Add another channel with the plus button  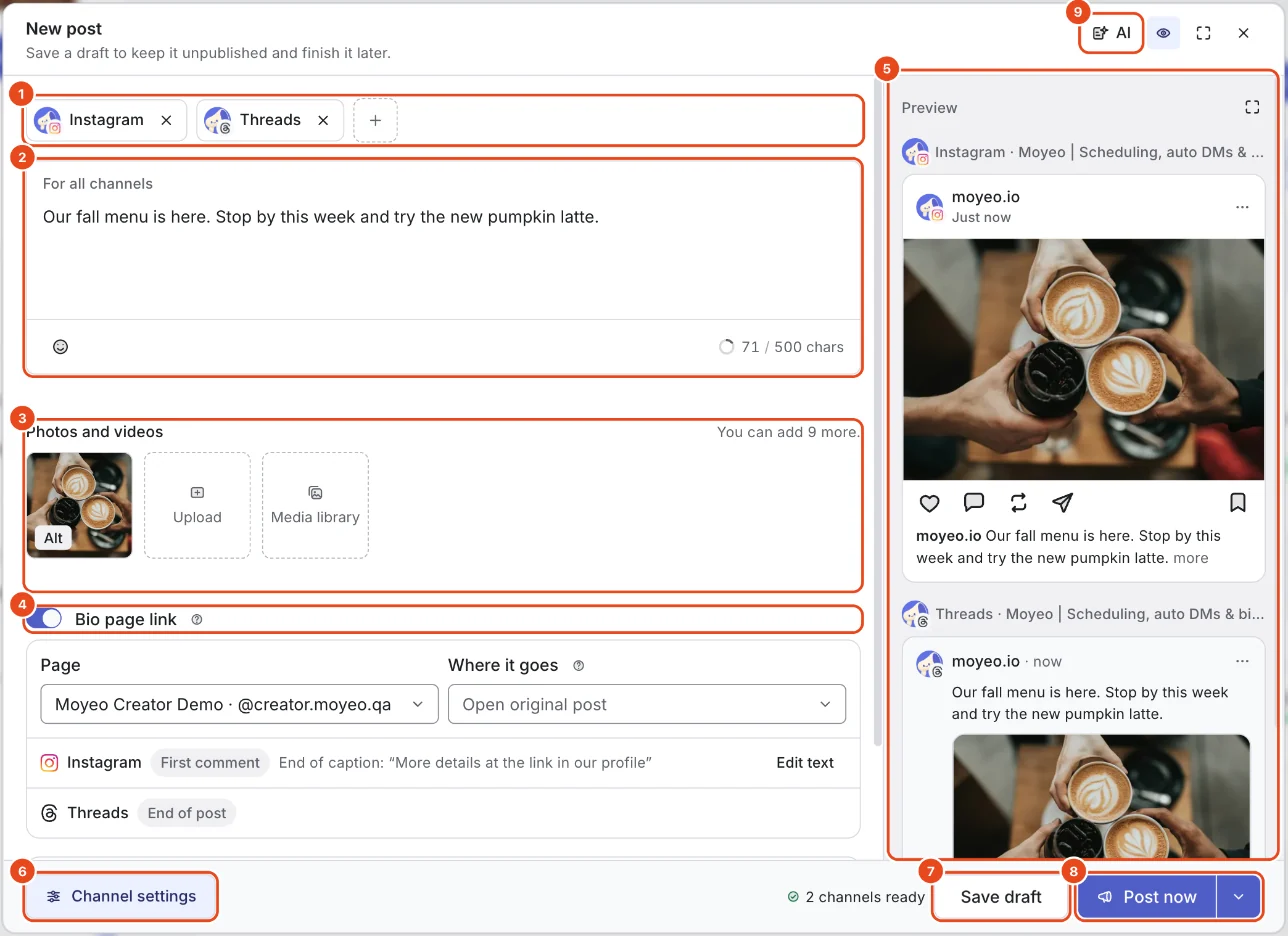tap(375, 120)
